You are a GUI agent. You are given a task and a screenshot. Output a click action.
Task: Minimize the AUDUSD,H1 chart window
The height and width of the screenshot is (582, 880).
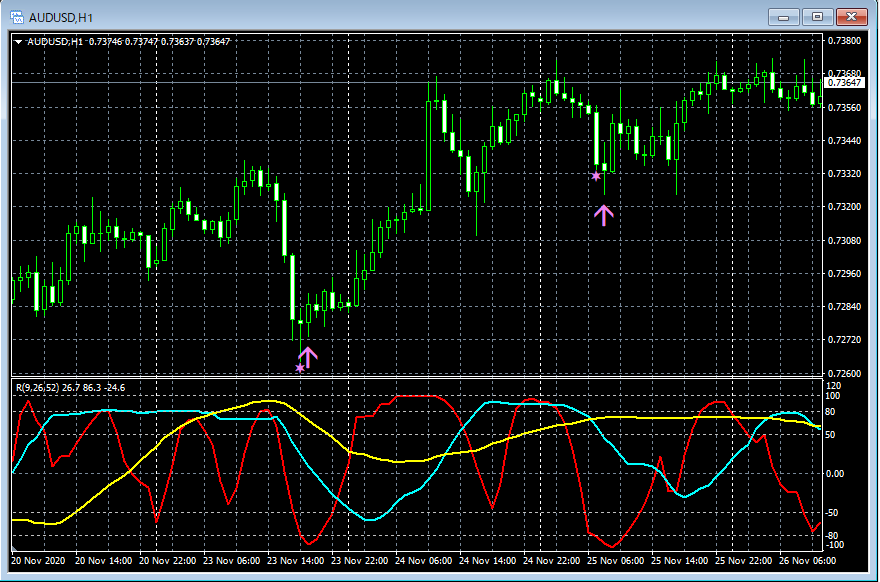(785, 16)
